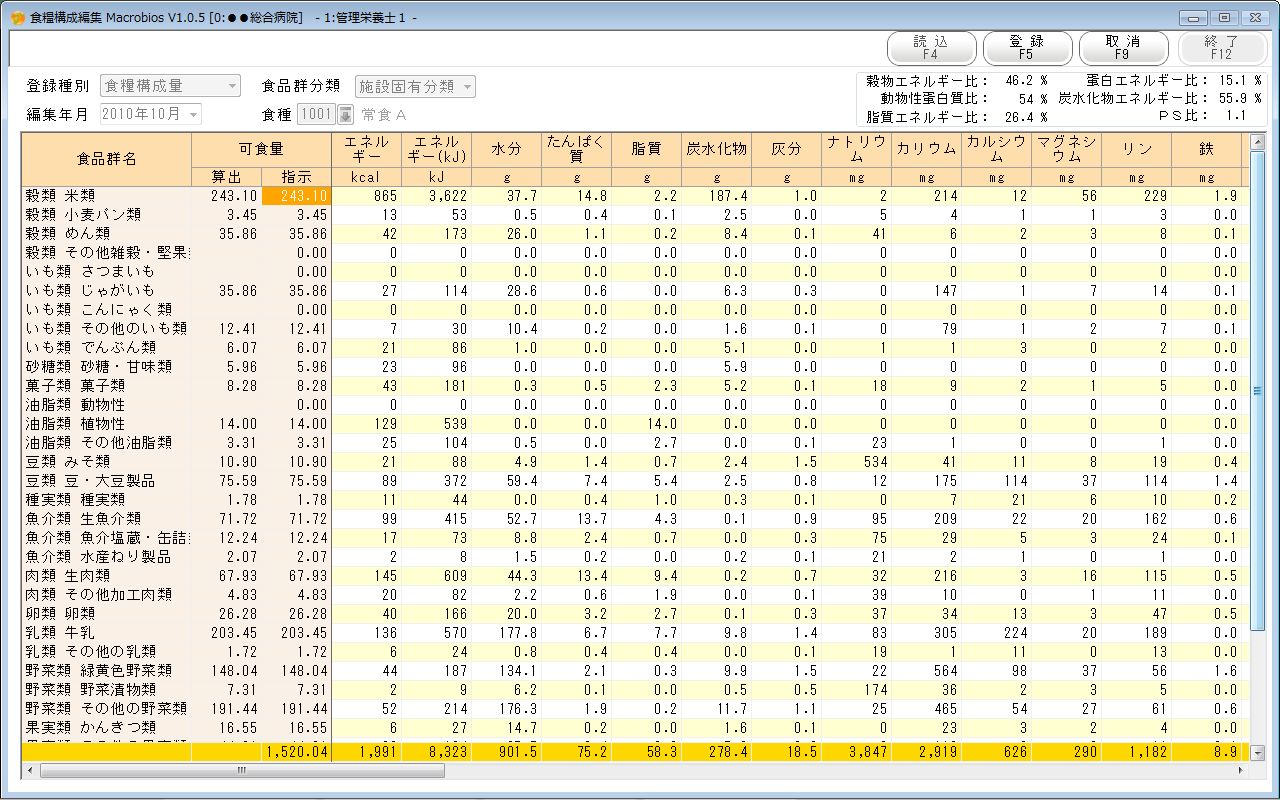Open the 登録種別 dropdown

click(x=170, y=86)
